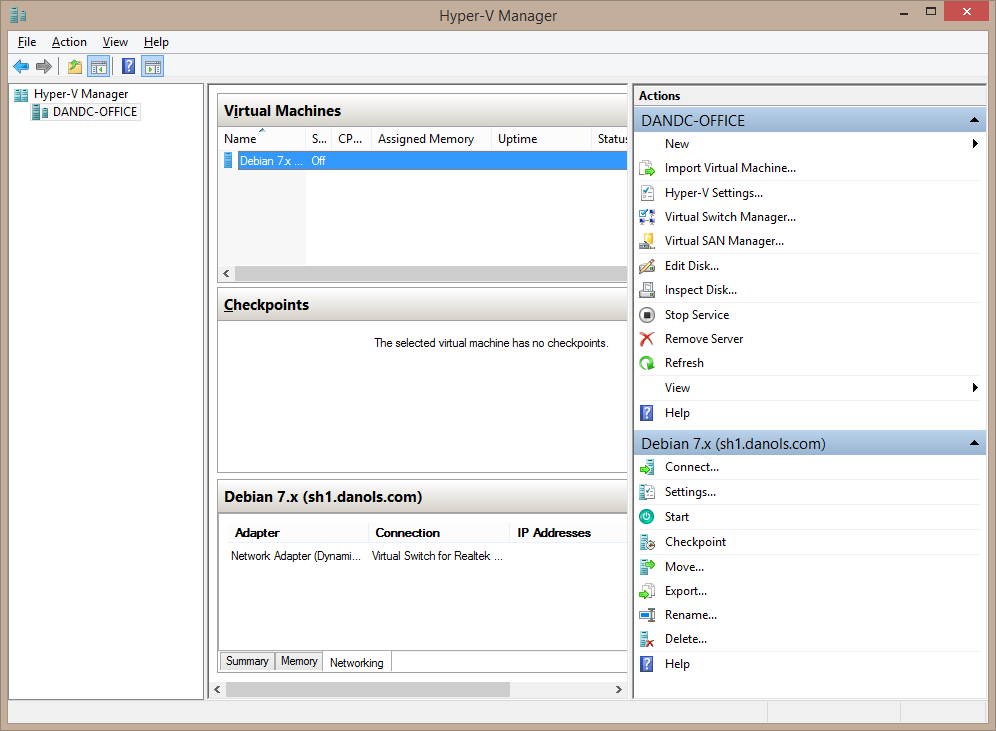The height and width of the screenshot is (731, 996).
Task: Click right arrow of bottom horizontal scrollbar
Action: click(619, 689)
